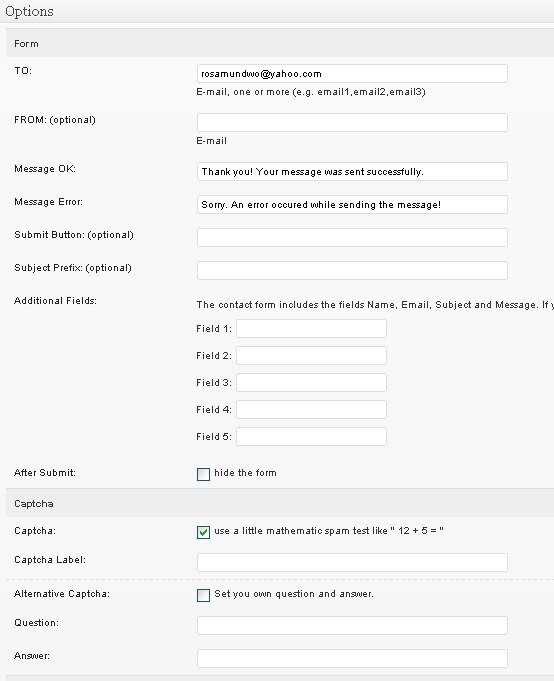Edit the Message Error text field
The width and height of the screenshot is (554, 681).
click(352, 205)
